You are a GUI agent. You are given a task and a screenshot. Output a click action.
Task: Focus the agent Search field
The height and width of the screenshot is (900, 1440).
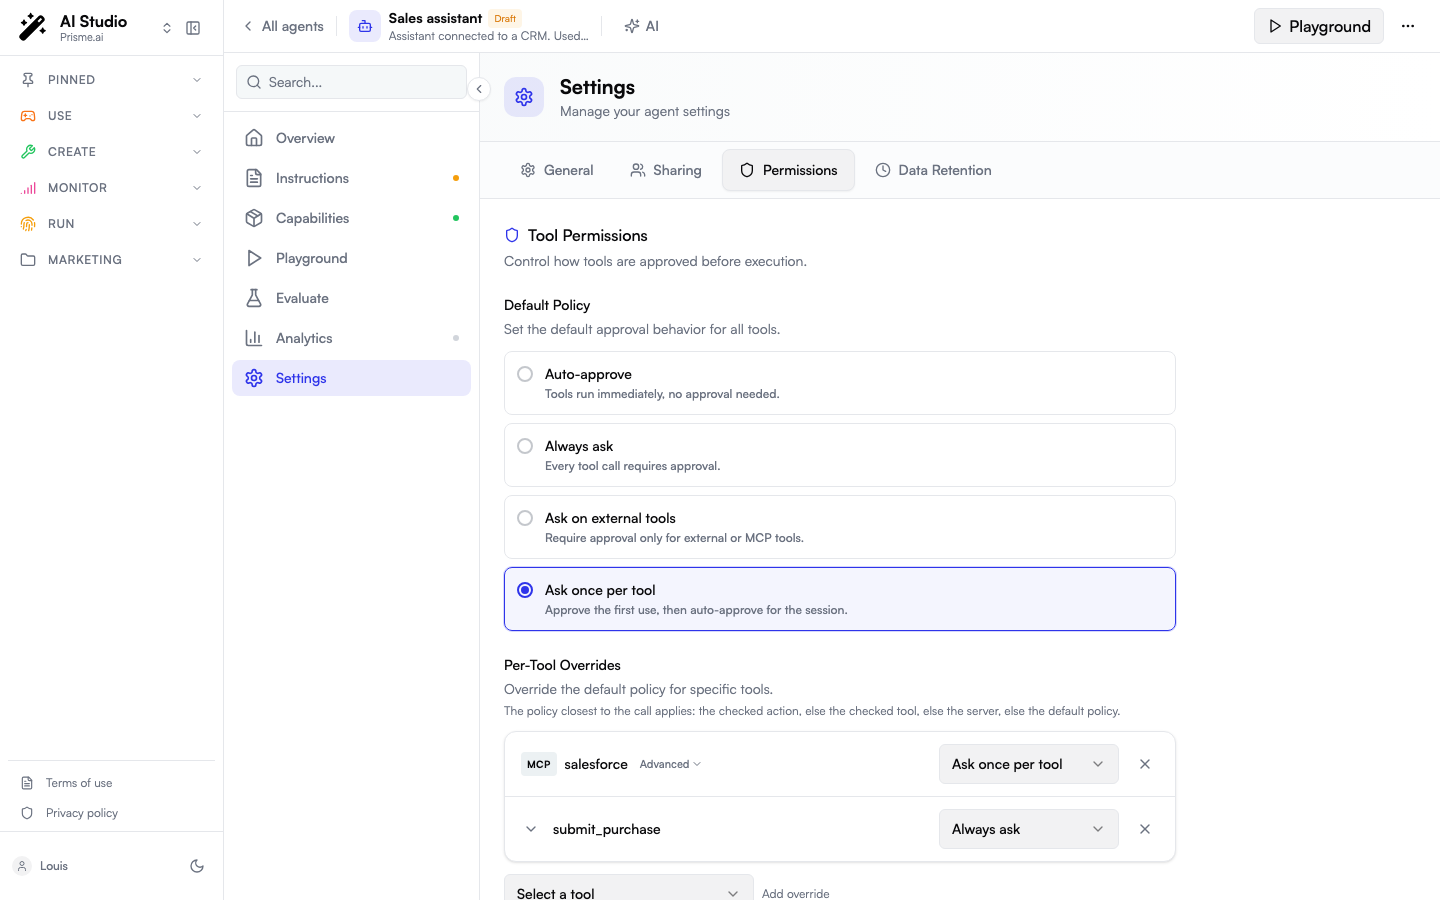click(351, 82)
